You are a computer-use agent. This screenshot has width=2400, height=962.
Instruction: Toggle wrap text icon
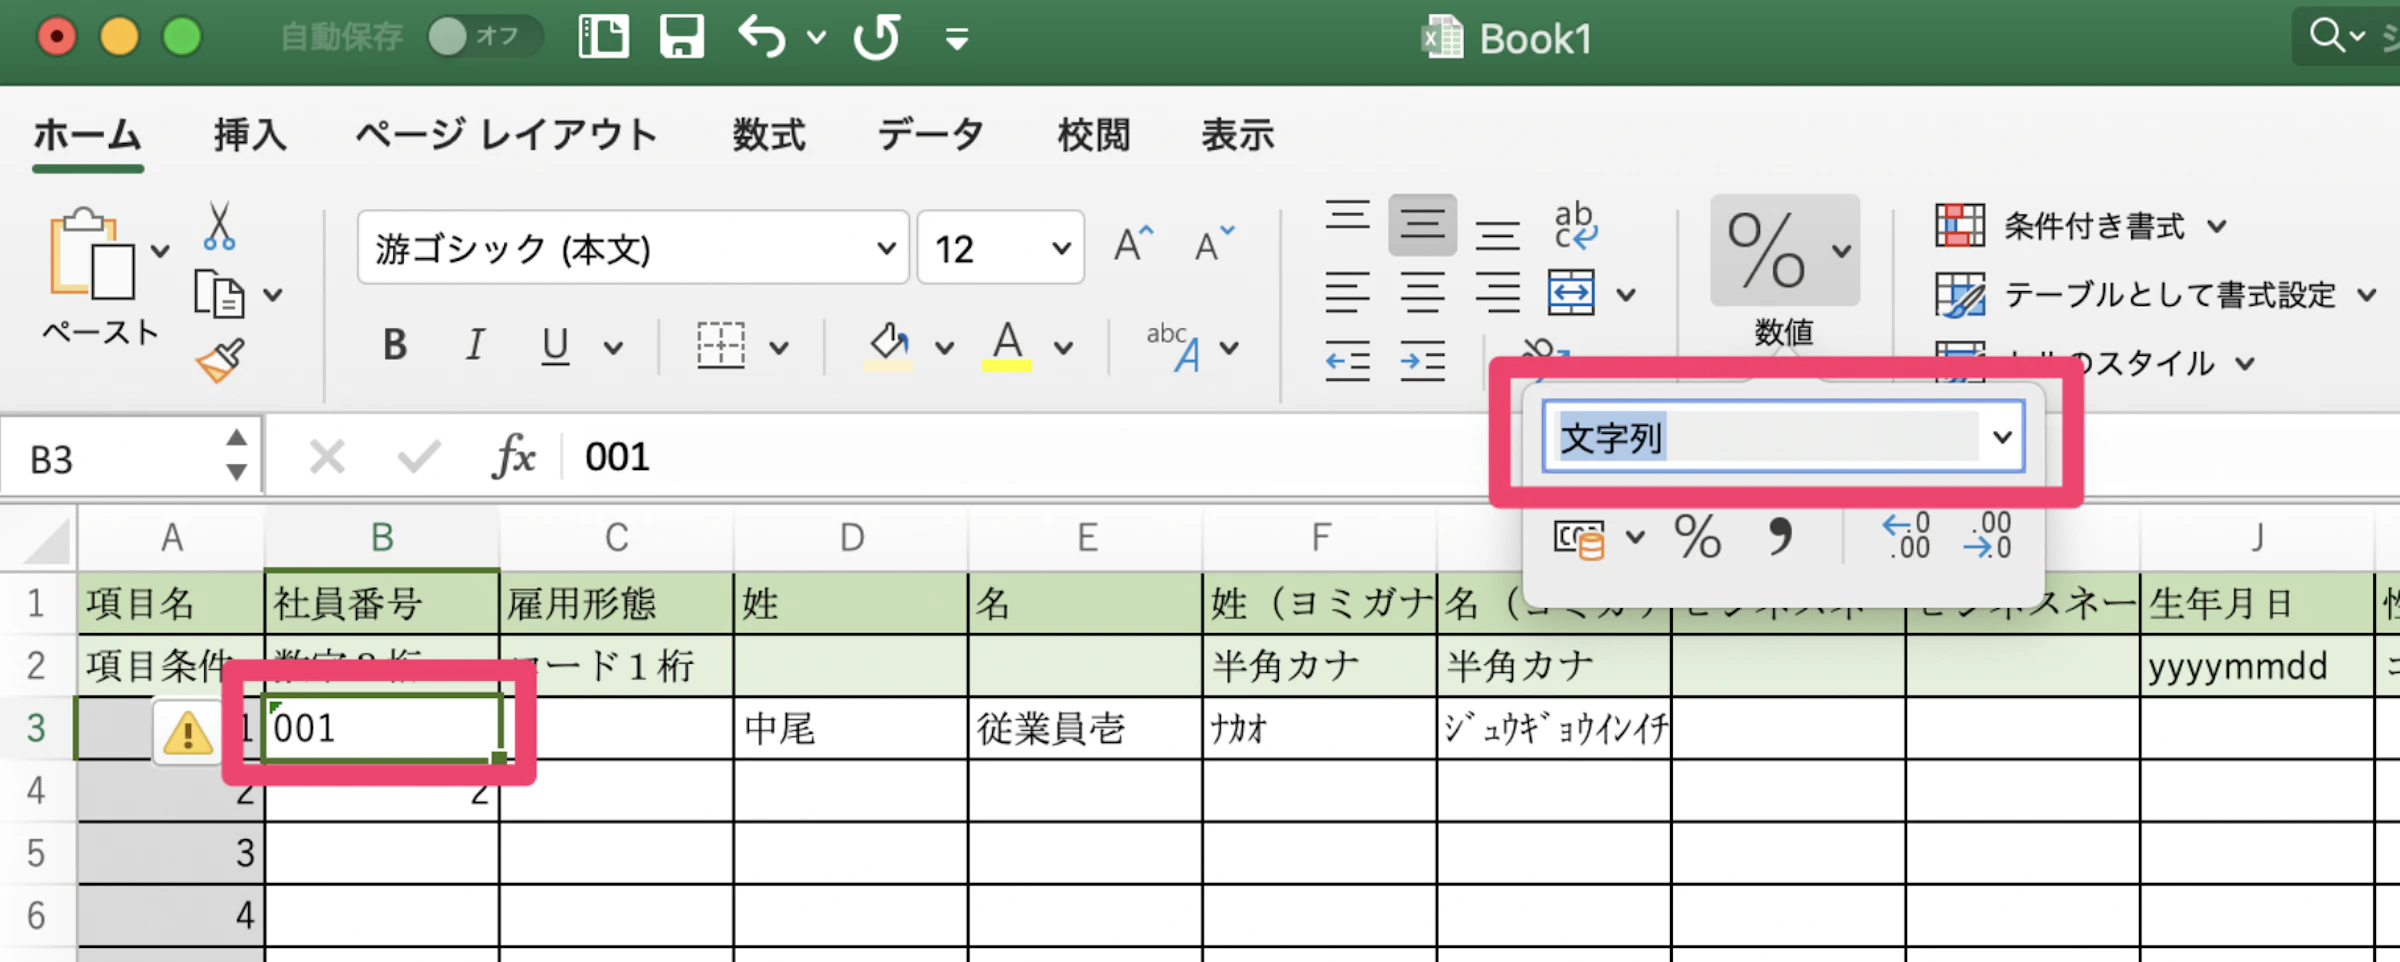click(1574, 225)
